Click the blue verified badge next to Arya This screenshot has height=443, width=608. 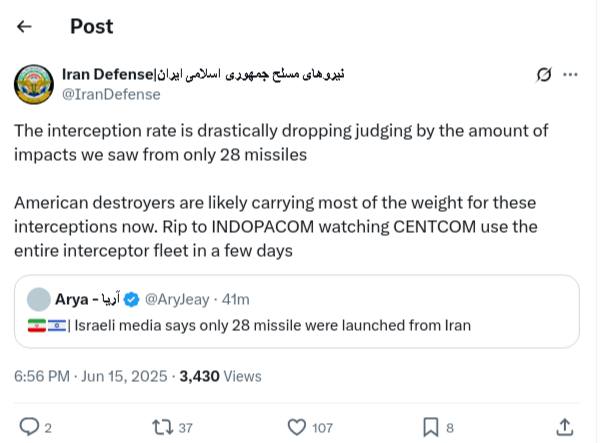coord(136,299)
